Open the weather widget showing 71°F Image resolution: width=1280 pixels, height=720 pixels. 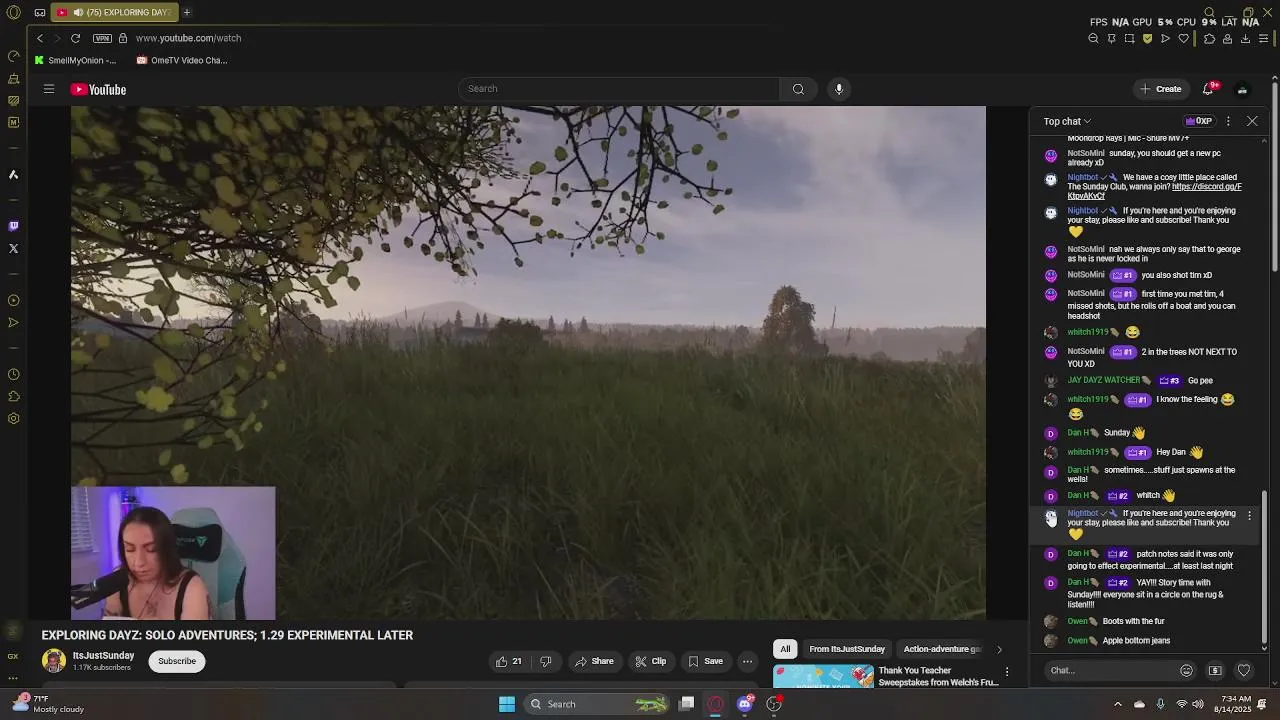coord(48,704)
